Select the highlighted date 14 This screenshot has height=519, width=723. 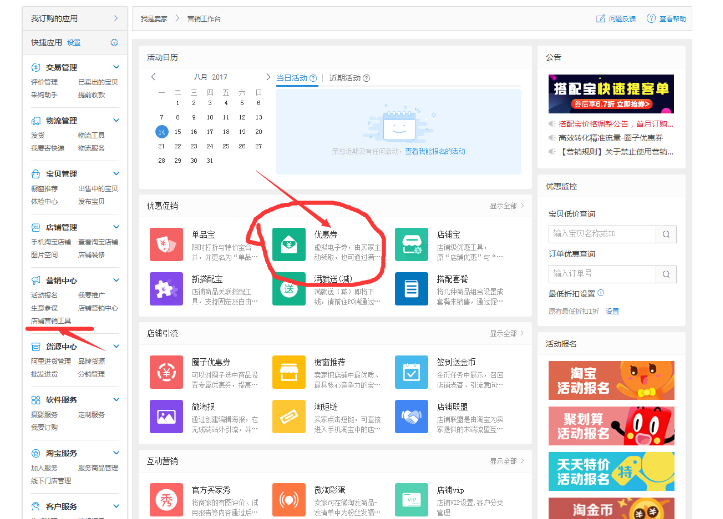[161, 132]
